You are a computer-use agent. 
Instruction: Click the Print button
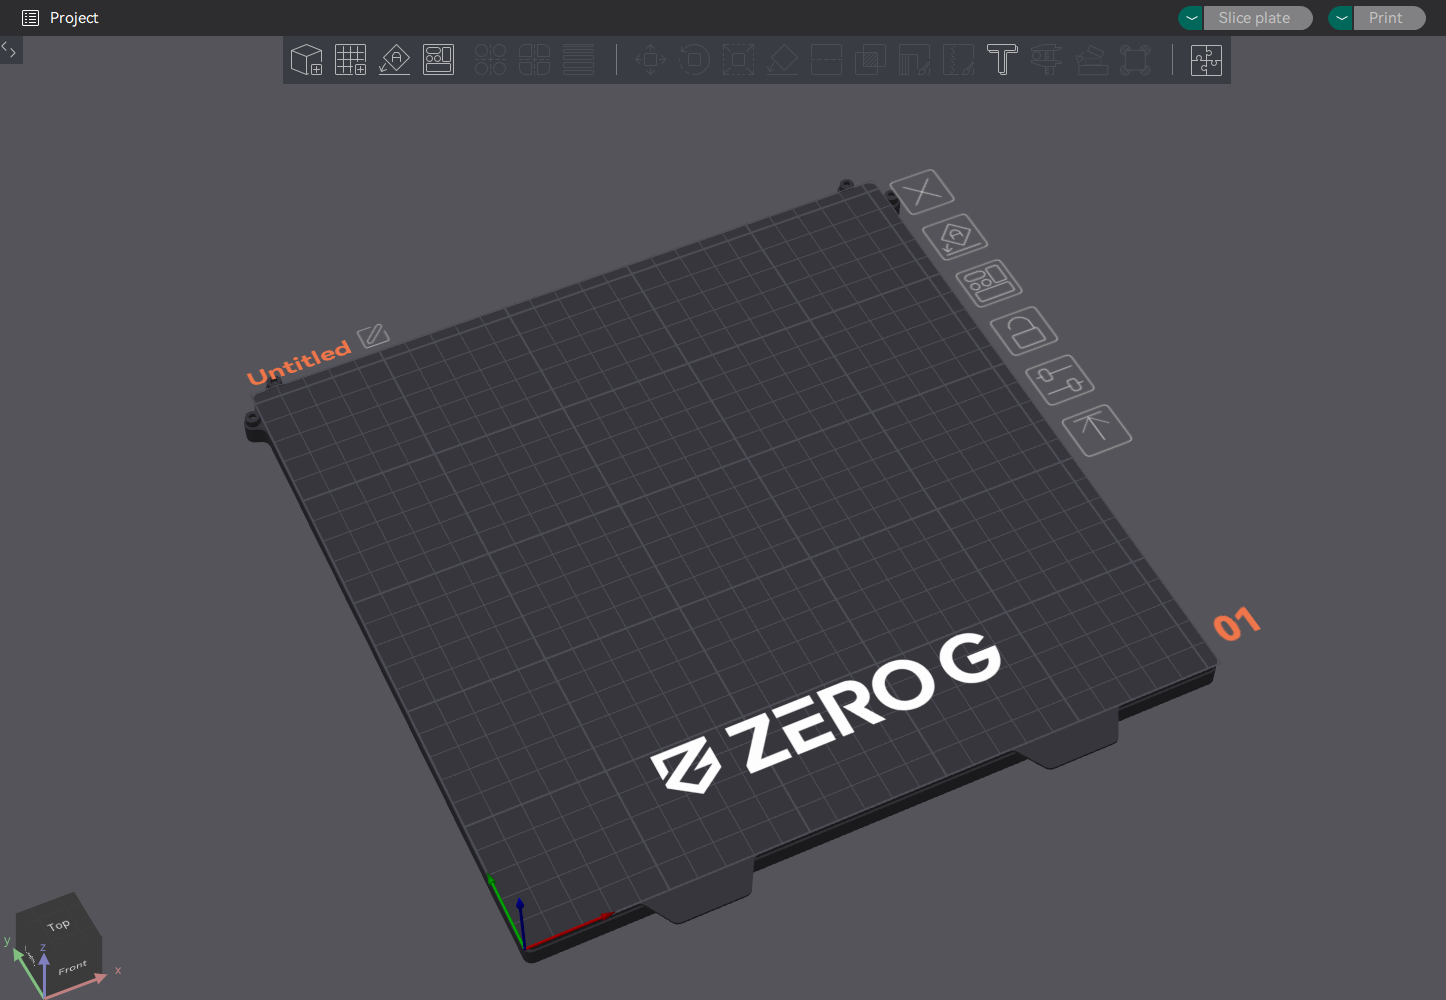coord(1389,18)
